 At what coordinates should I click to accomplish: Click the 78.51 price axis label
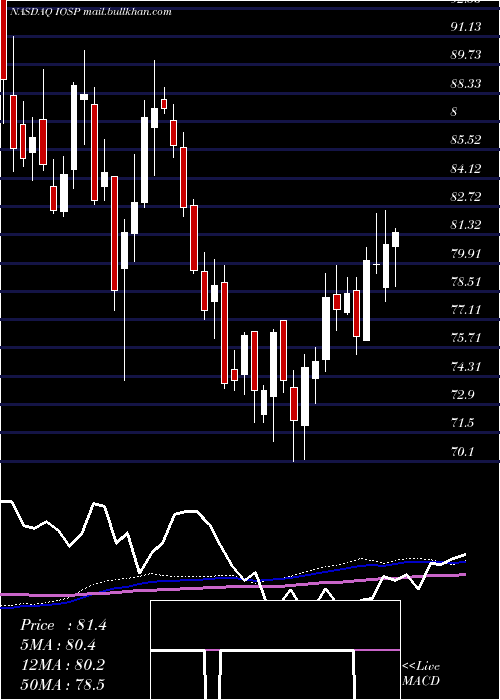click(x=466, y=282)
